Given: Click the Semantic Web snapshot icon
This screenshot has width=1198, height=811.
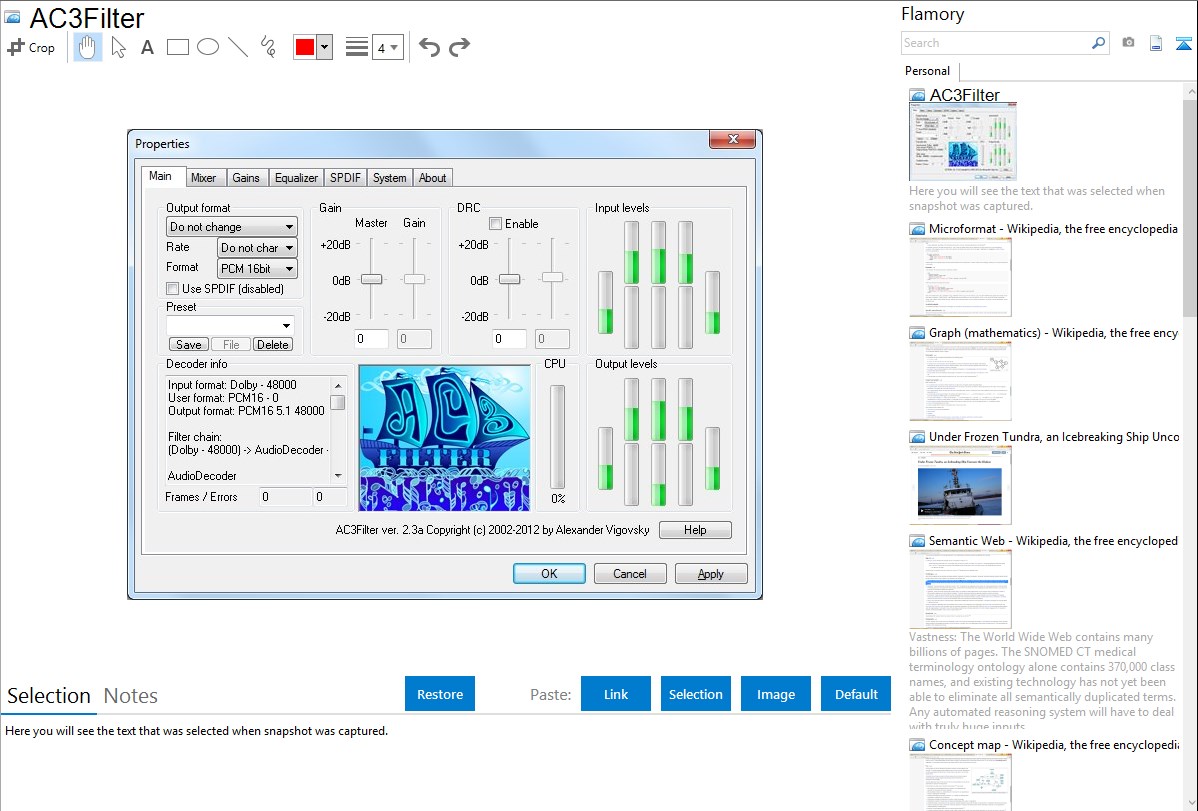Looking at the screenshot, I should 917,541.
